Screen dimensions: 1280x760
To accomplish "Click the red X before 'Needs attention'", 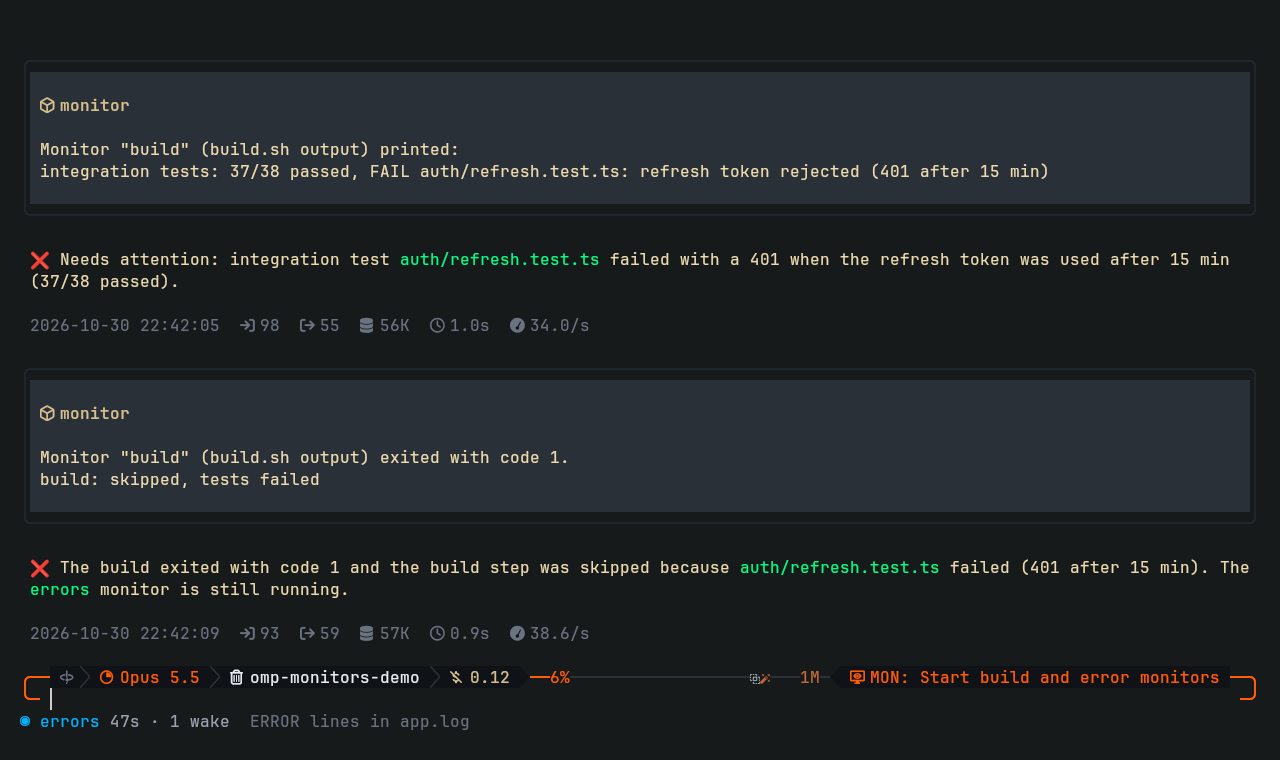I will (40, 260).
